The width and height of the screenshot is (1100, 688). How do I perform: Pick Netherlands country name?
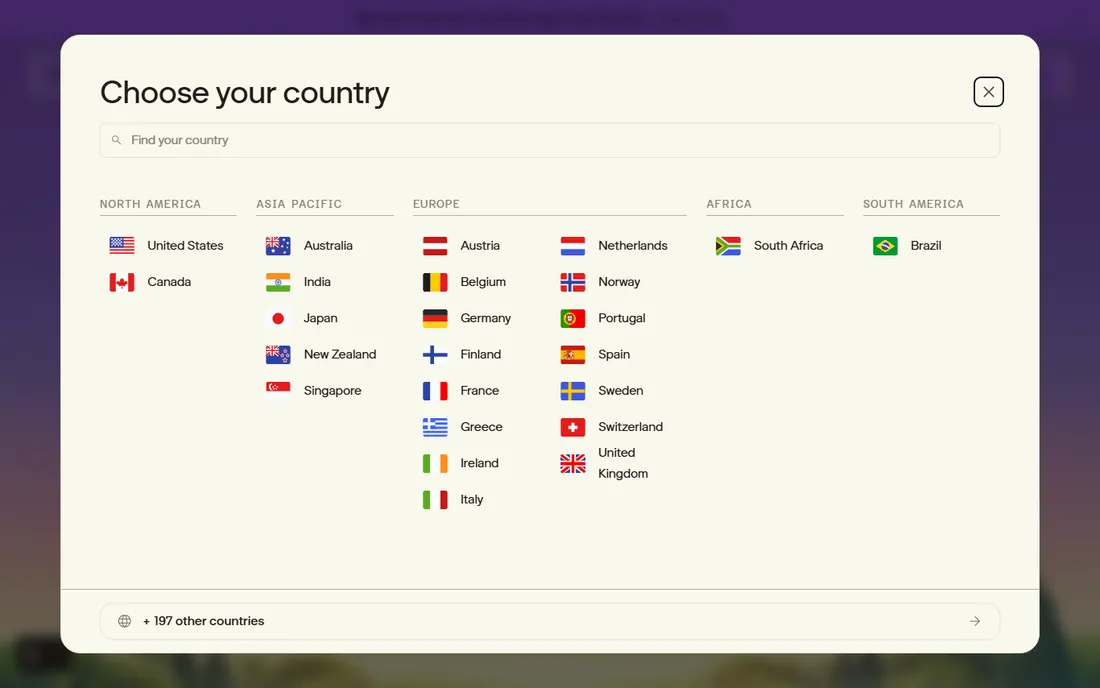[x=633, y=245]
